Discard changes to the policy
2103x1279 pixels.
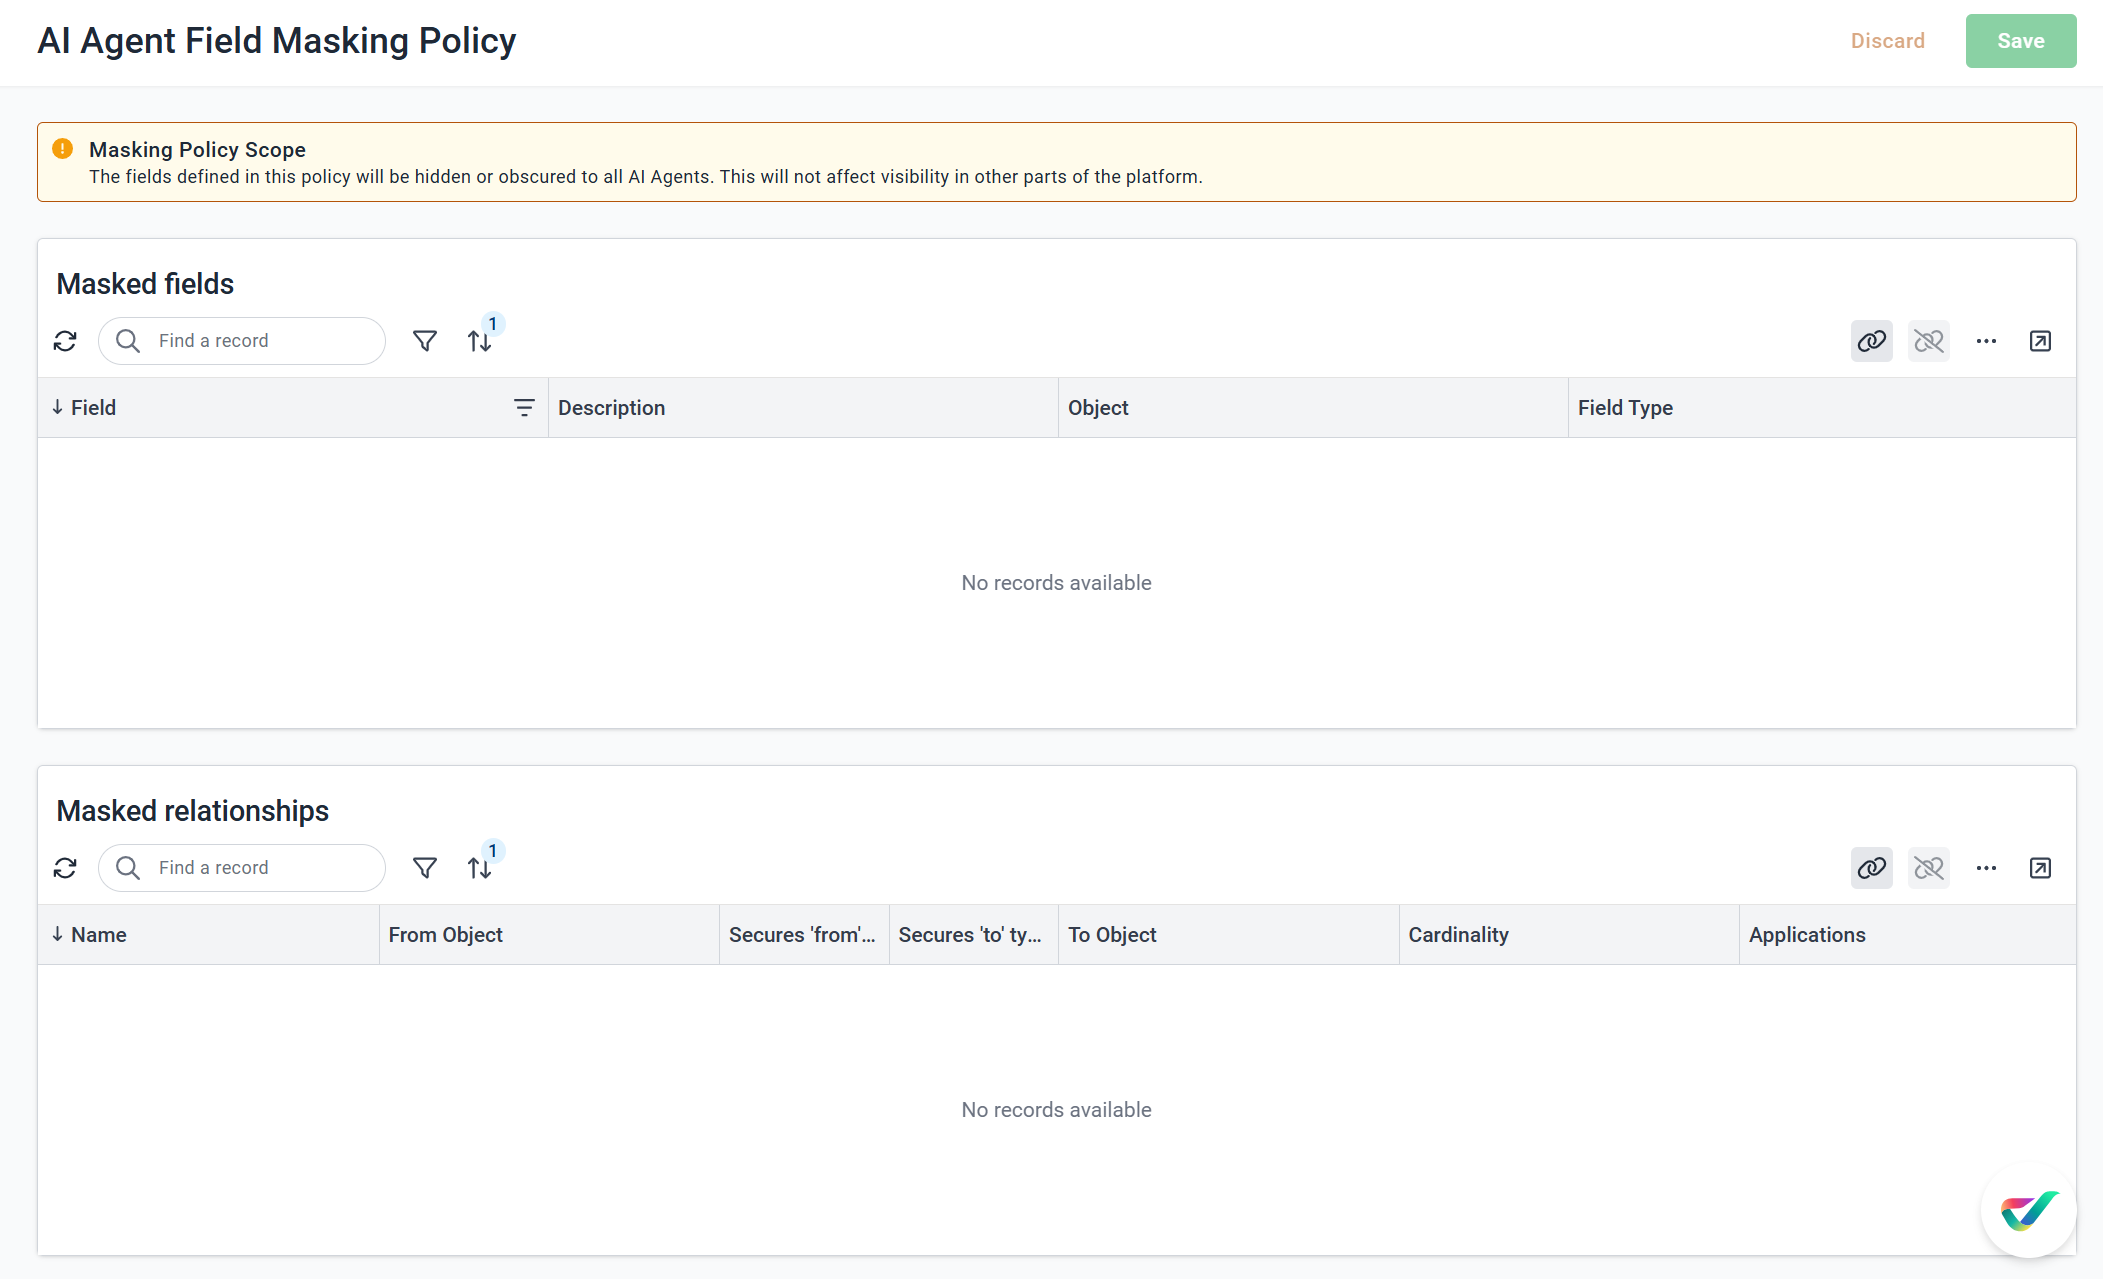(x=1887, y=41)
